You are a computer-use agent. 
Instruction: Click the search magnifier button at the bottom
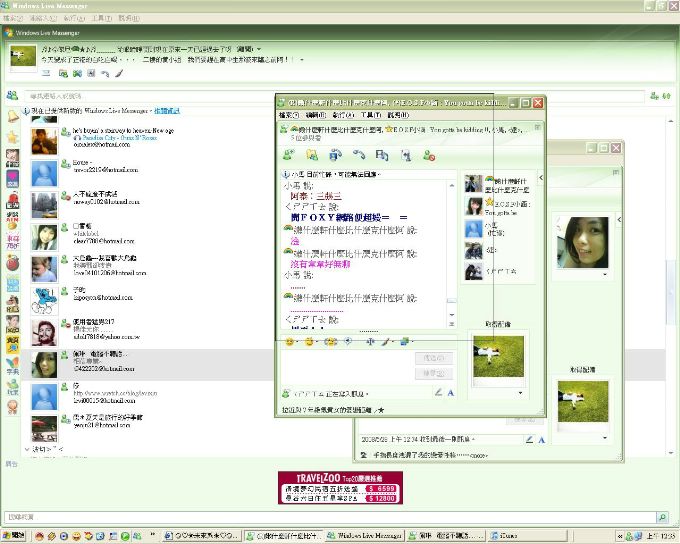pos(662,517)
